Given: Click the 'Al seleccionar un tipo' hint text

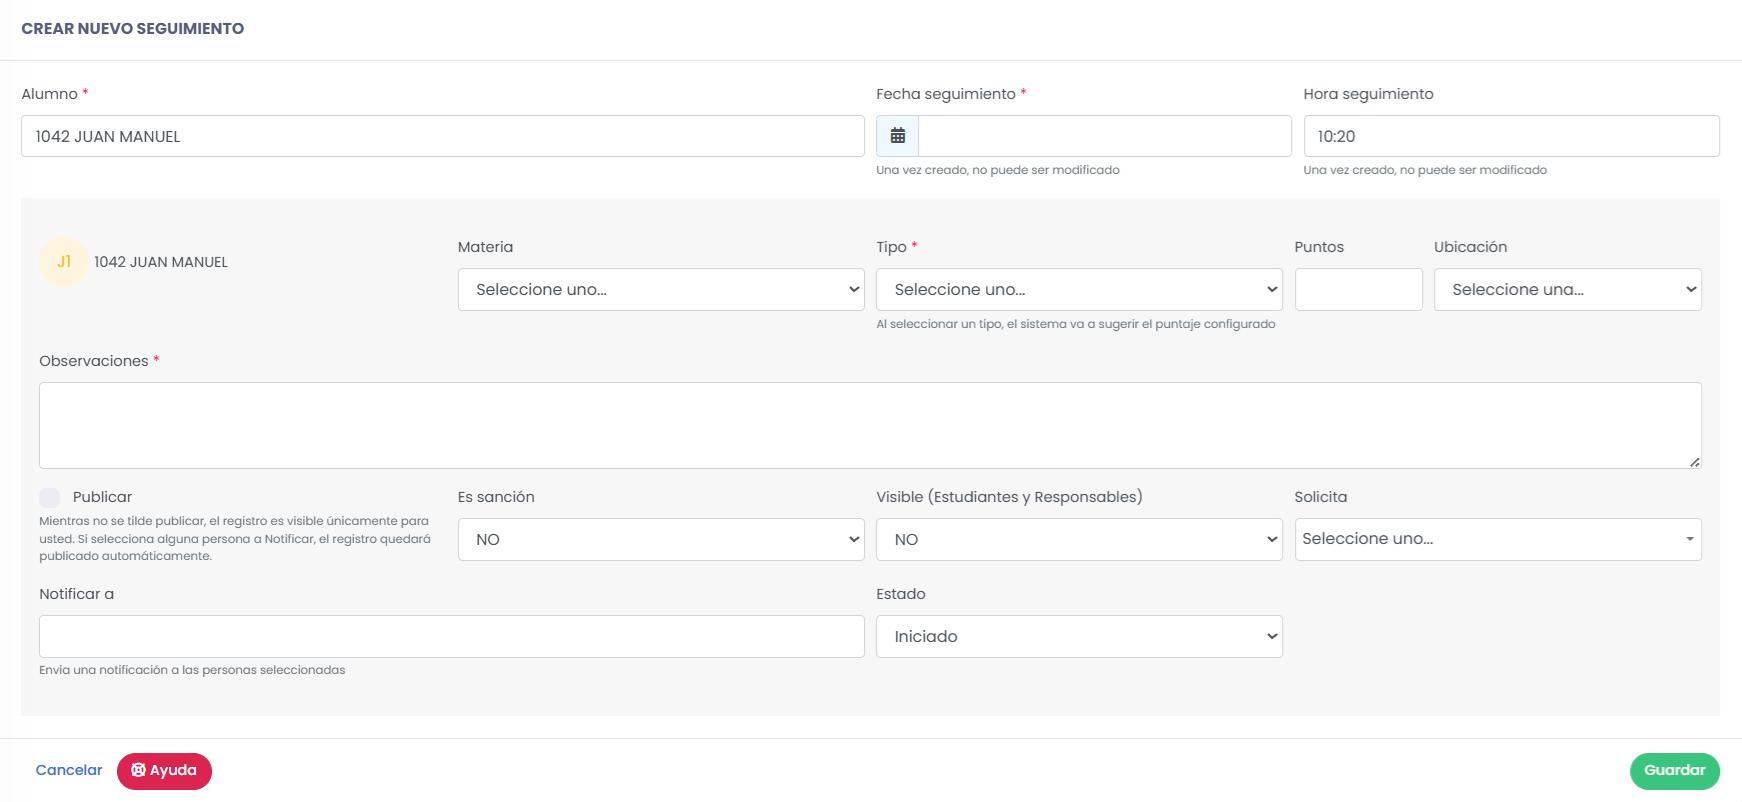Looking at the screenshot, I should (1076, 324).
